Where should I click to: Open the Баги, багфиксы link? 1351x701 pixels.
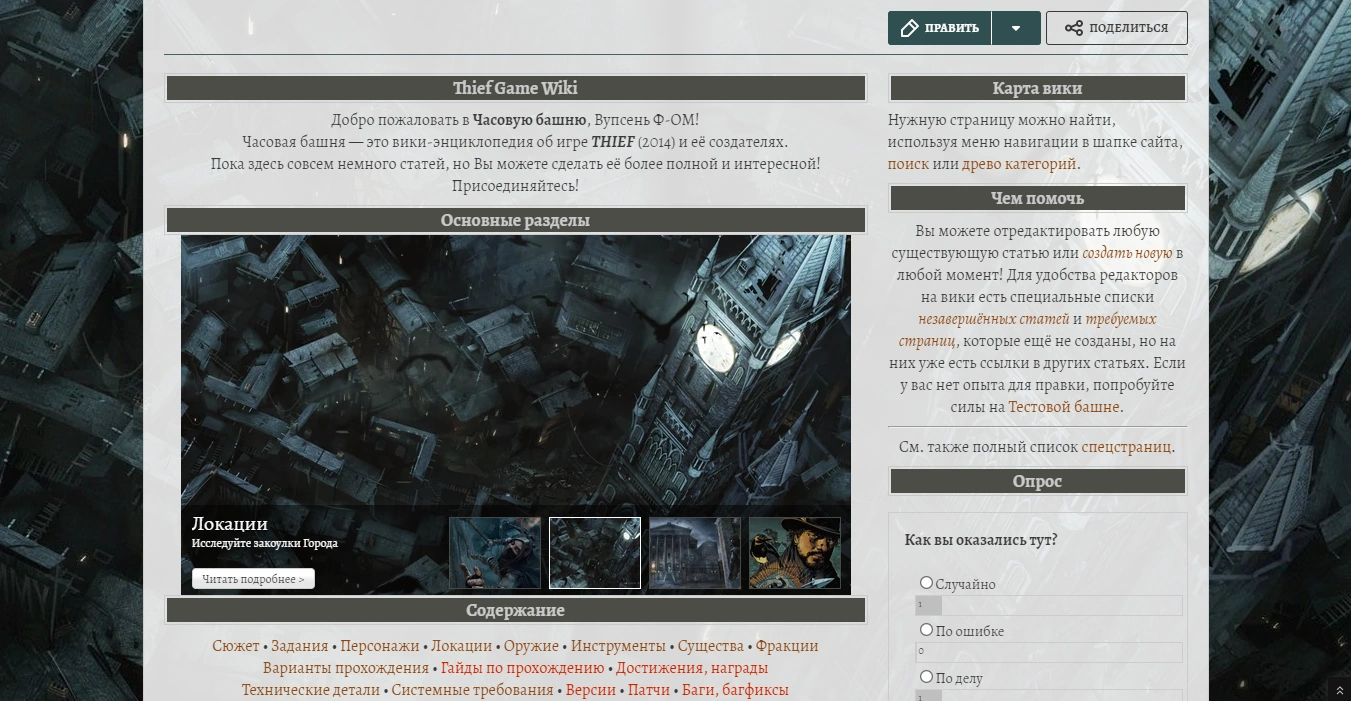735,690
